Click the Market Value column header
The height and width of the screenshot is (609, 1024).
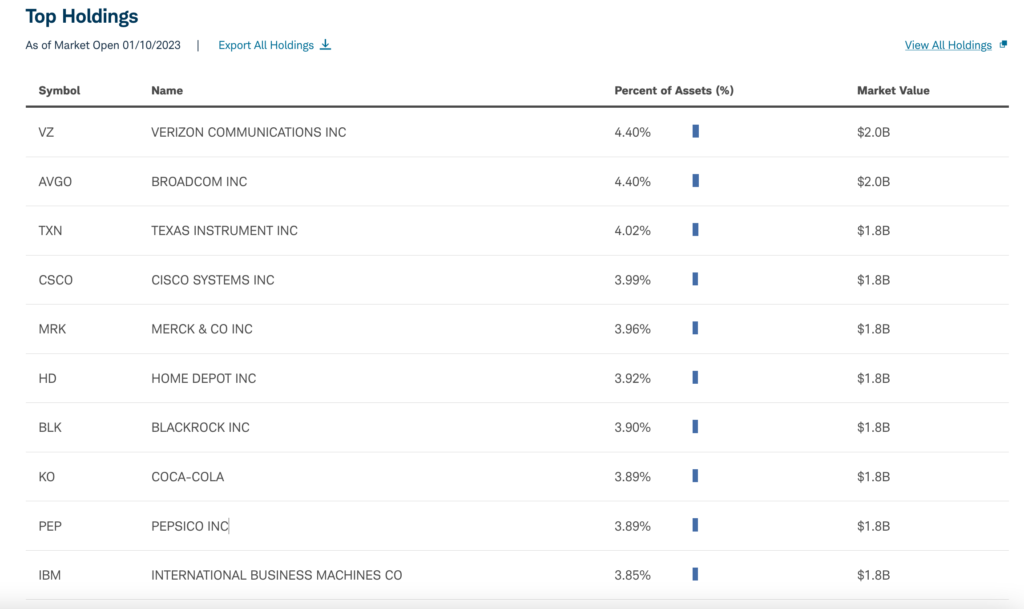pos(892,90)
